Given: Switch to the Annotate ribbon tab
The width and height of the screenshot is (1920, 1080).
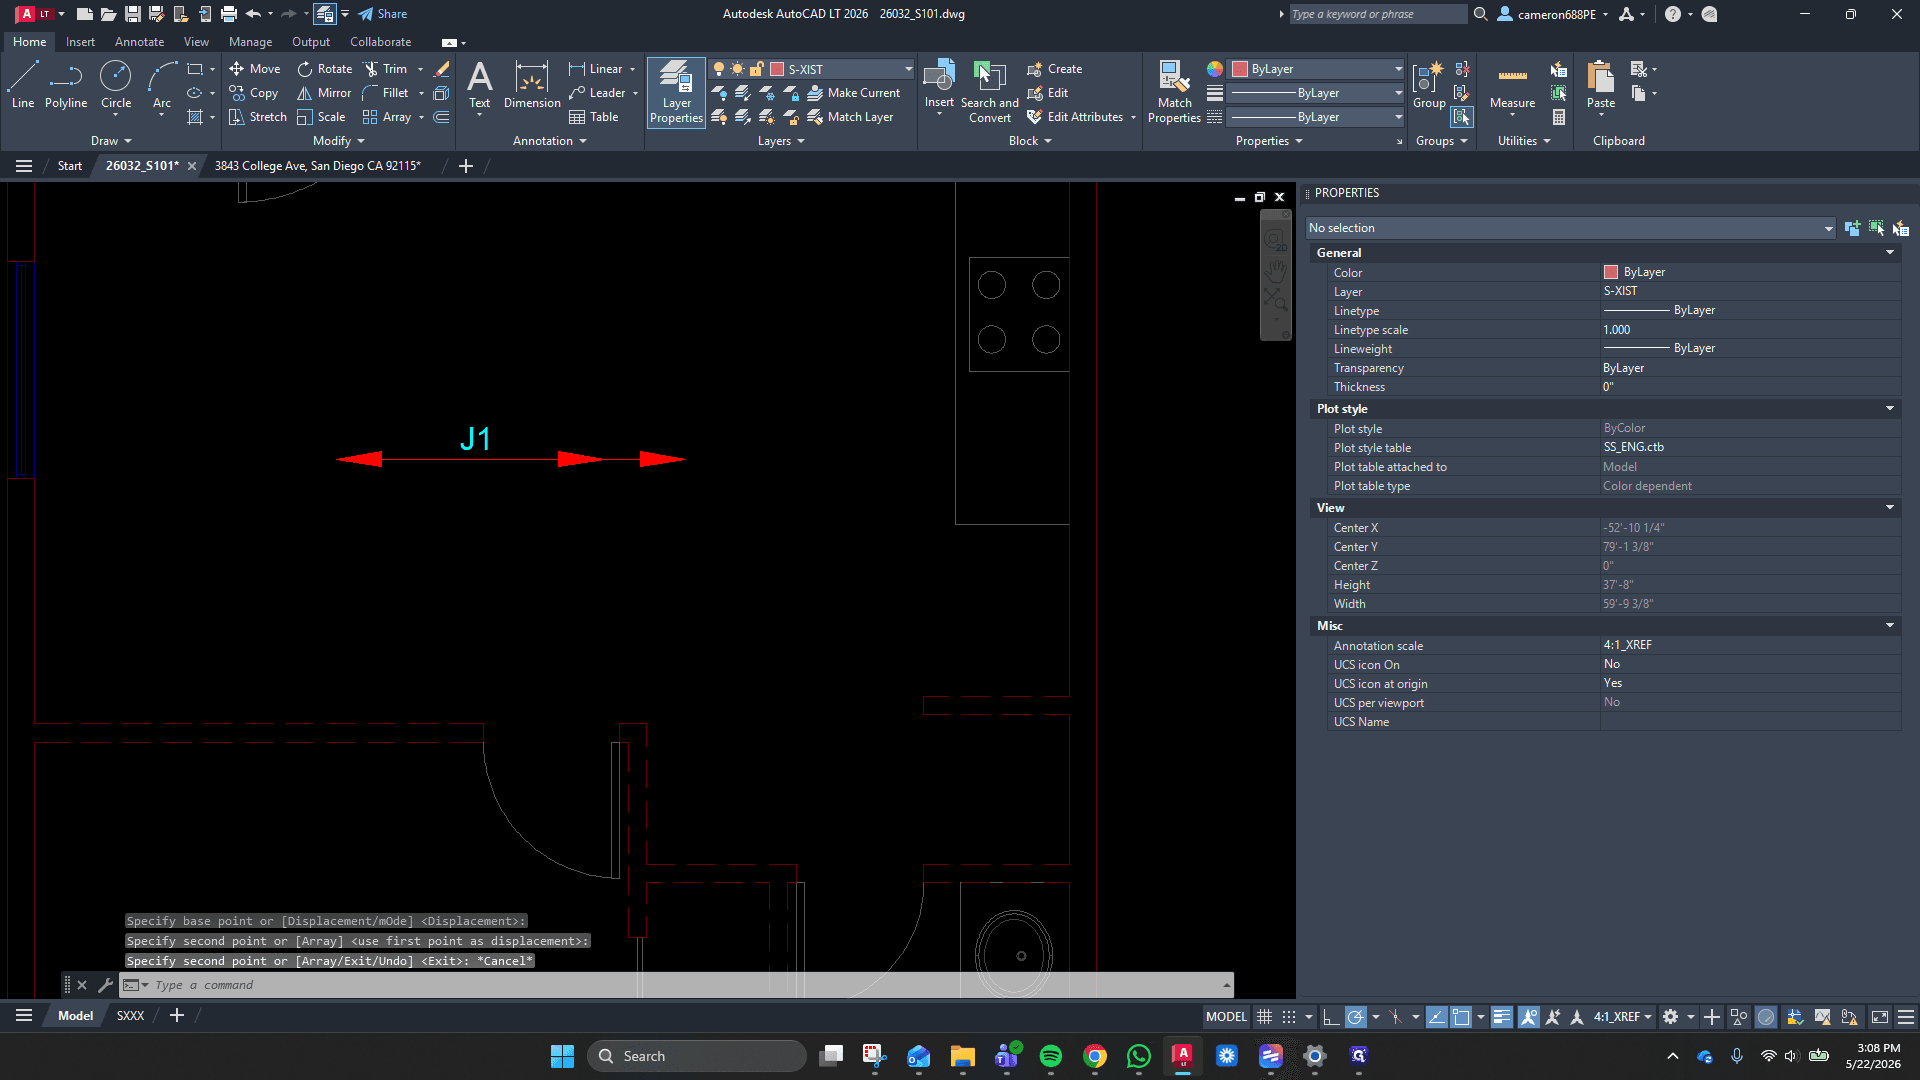Looking at the screenshot, I should (x=139, y=42).
